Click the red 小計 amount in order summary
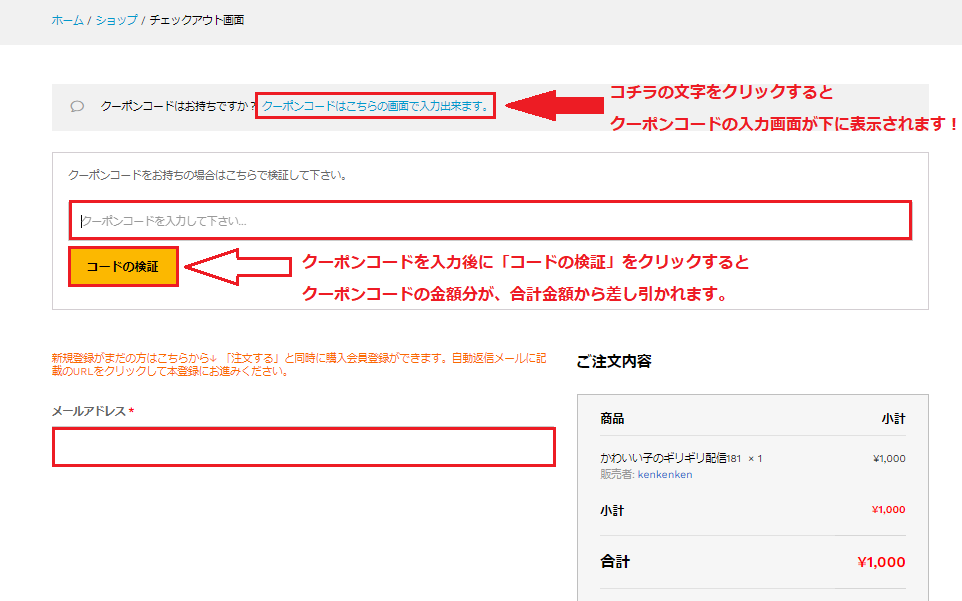The width and height of the screenshot is (962, 601). coord(888,510)
